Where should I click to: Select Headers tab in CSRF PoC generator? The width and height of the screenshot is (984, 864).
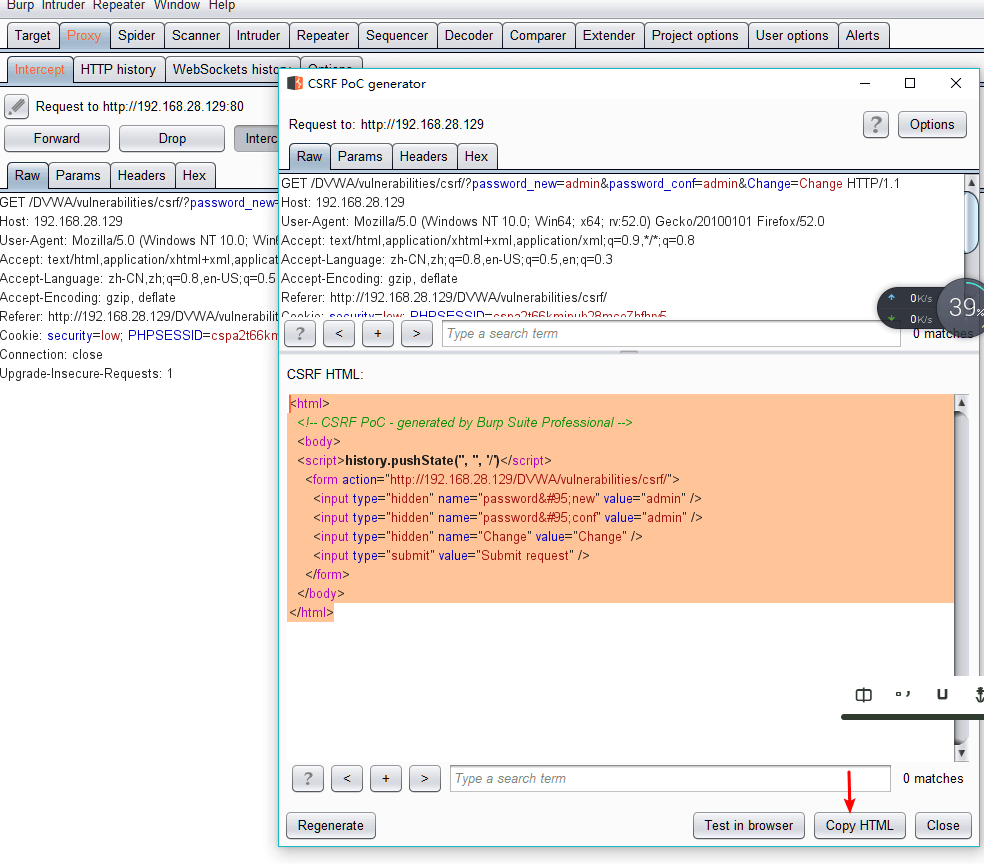424,157
